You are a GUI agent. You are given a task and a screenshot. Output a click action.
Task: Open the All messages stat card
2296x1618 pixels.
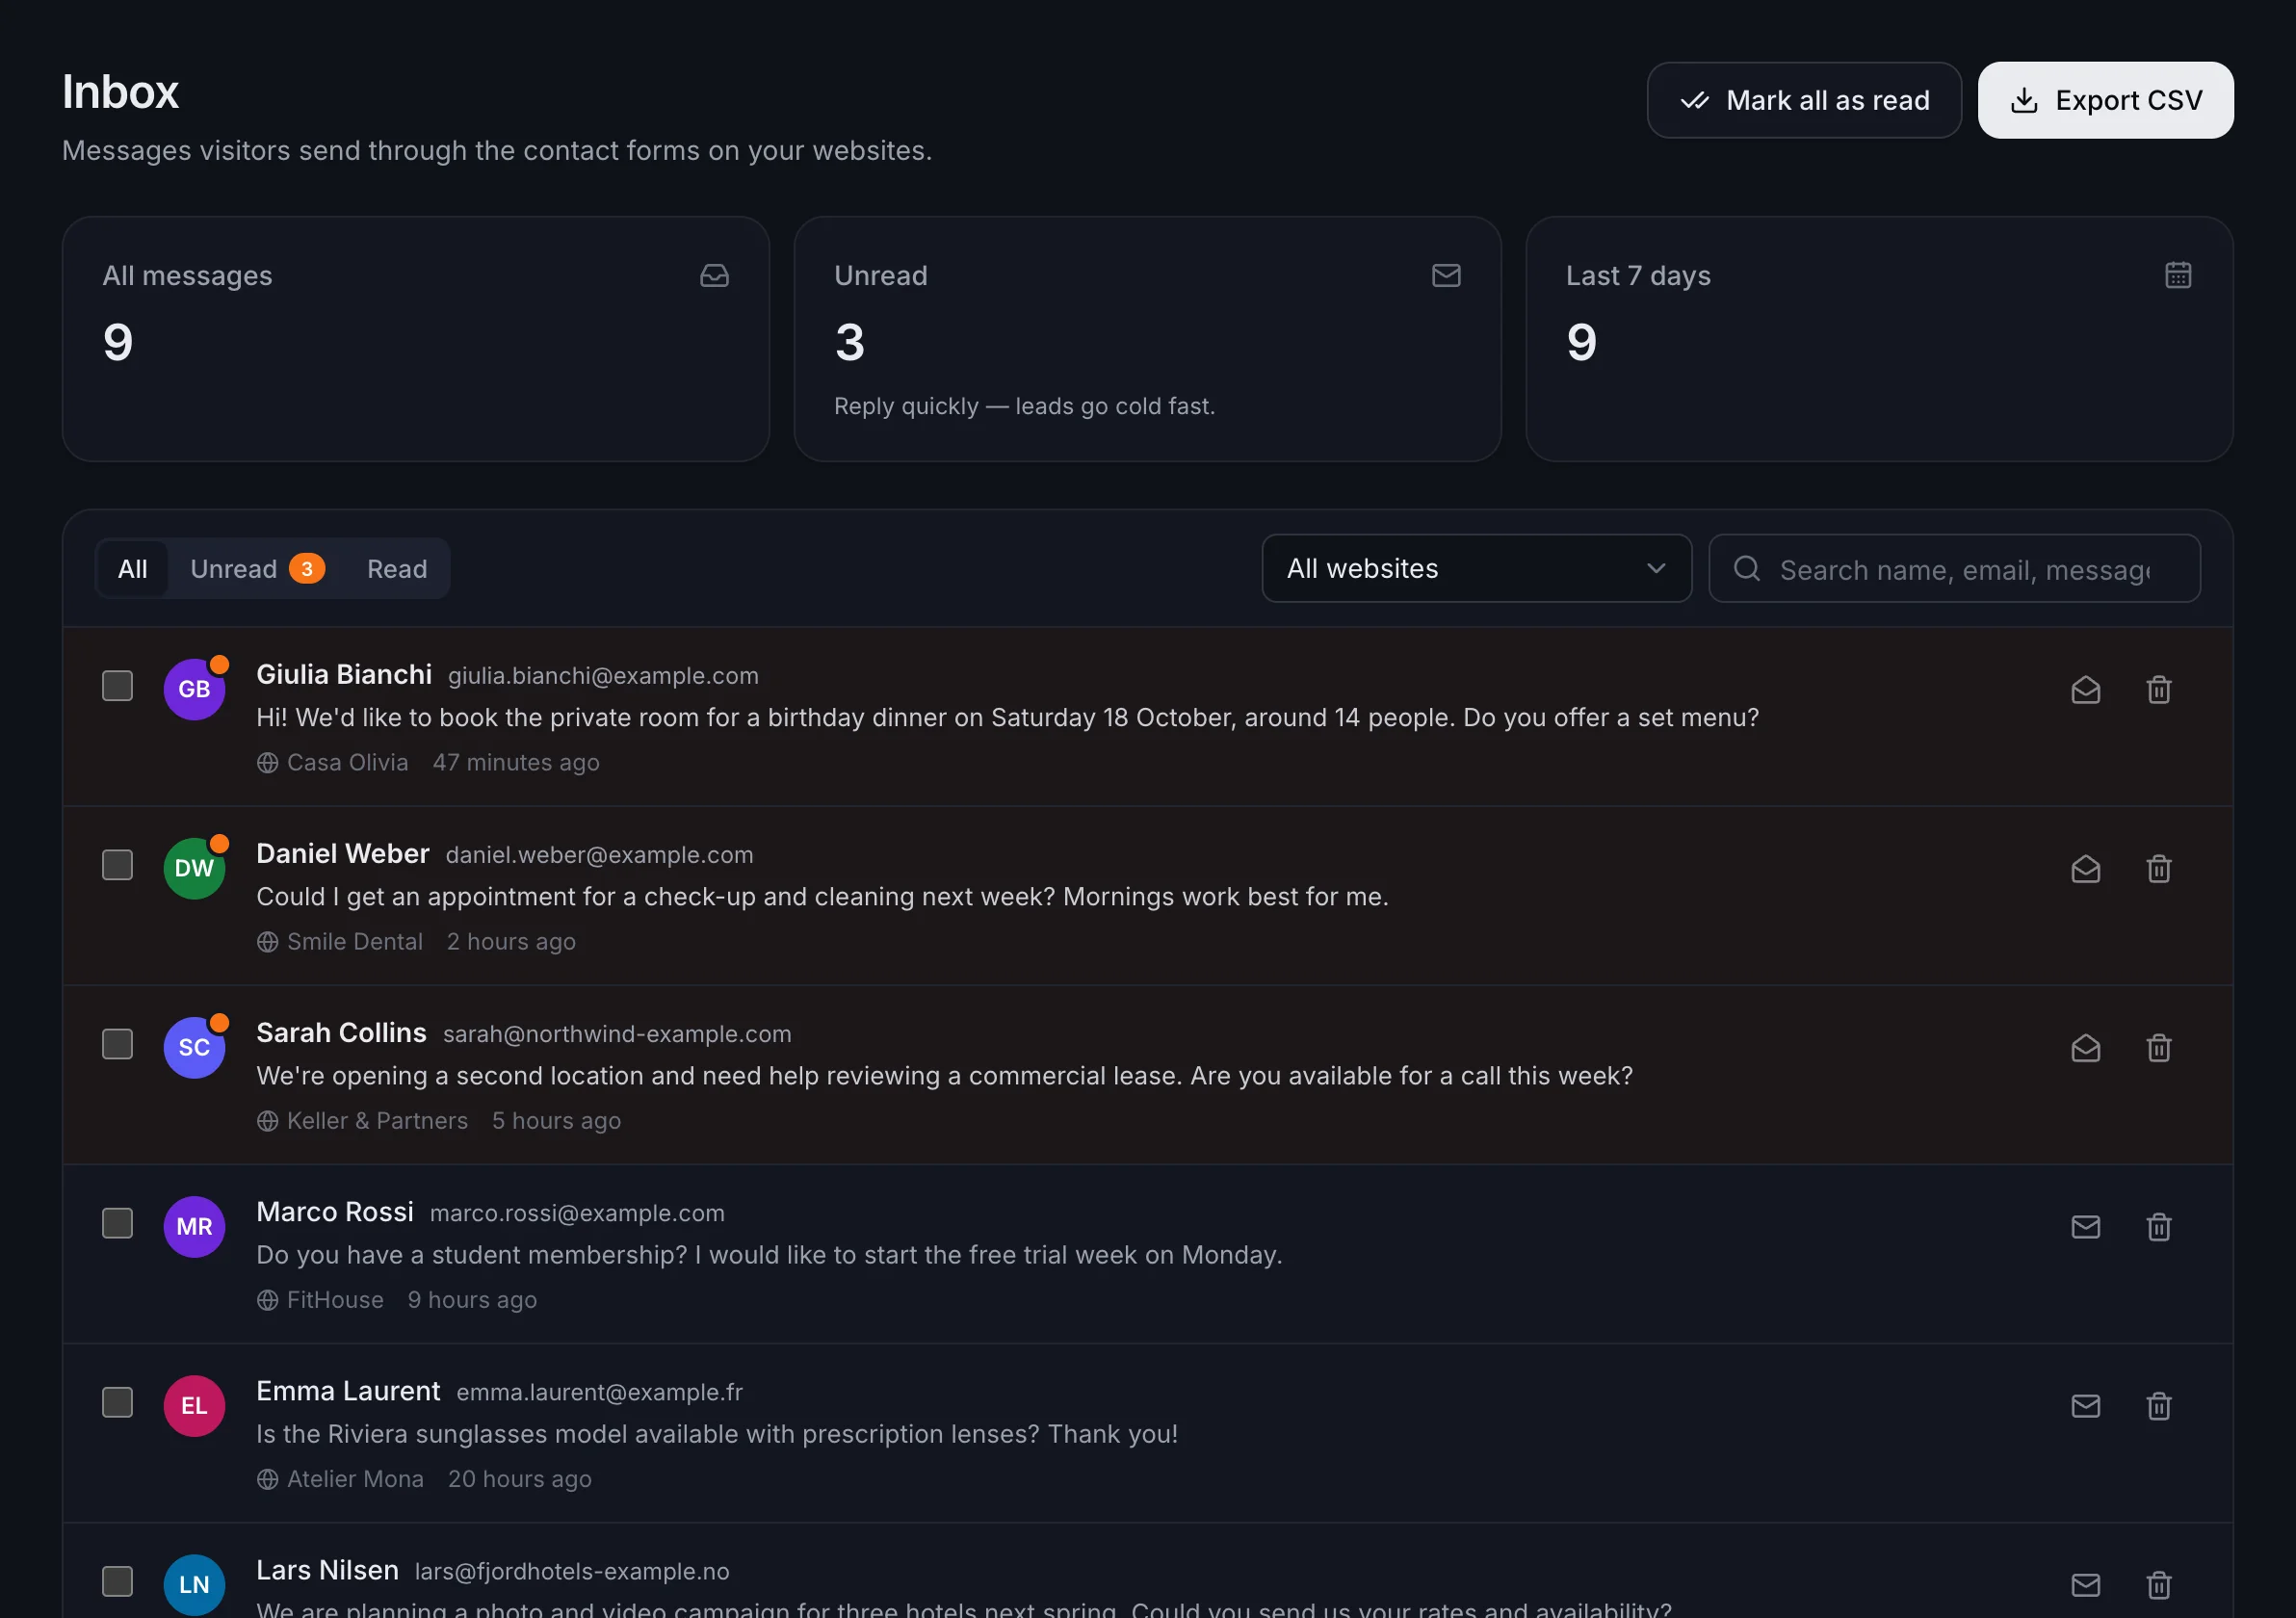pyautogui.click(x=416, y=339)
